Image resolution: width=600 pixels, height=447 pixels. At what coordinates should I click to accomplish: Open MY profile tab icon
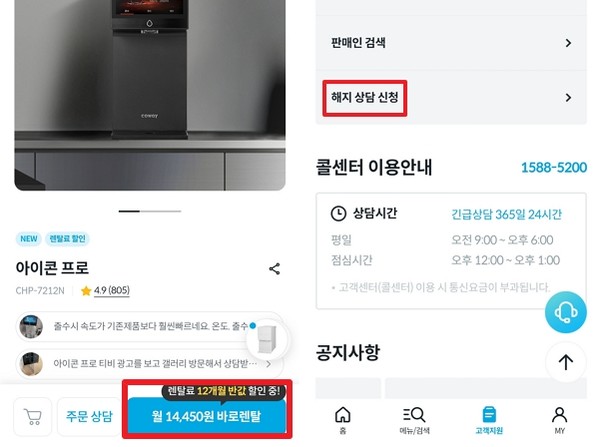tap(559, 420)
